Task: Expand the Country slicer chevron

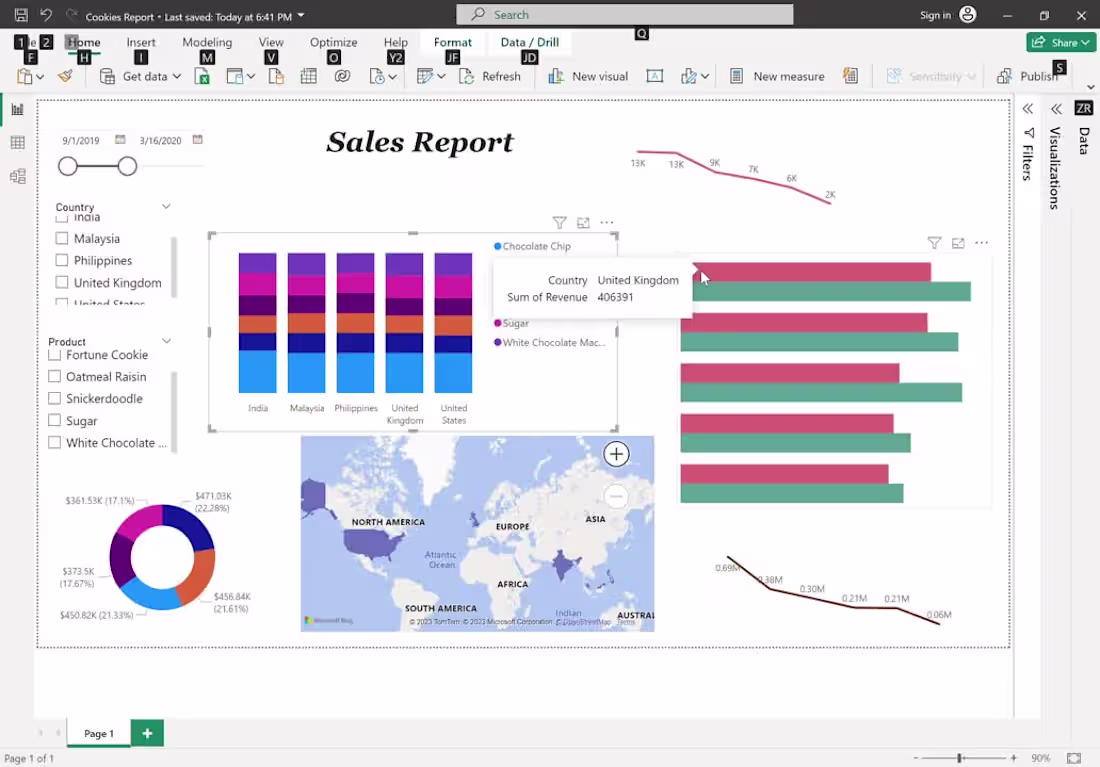Action: click(x=166, y=206)
